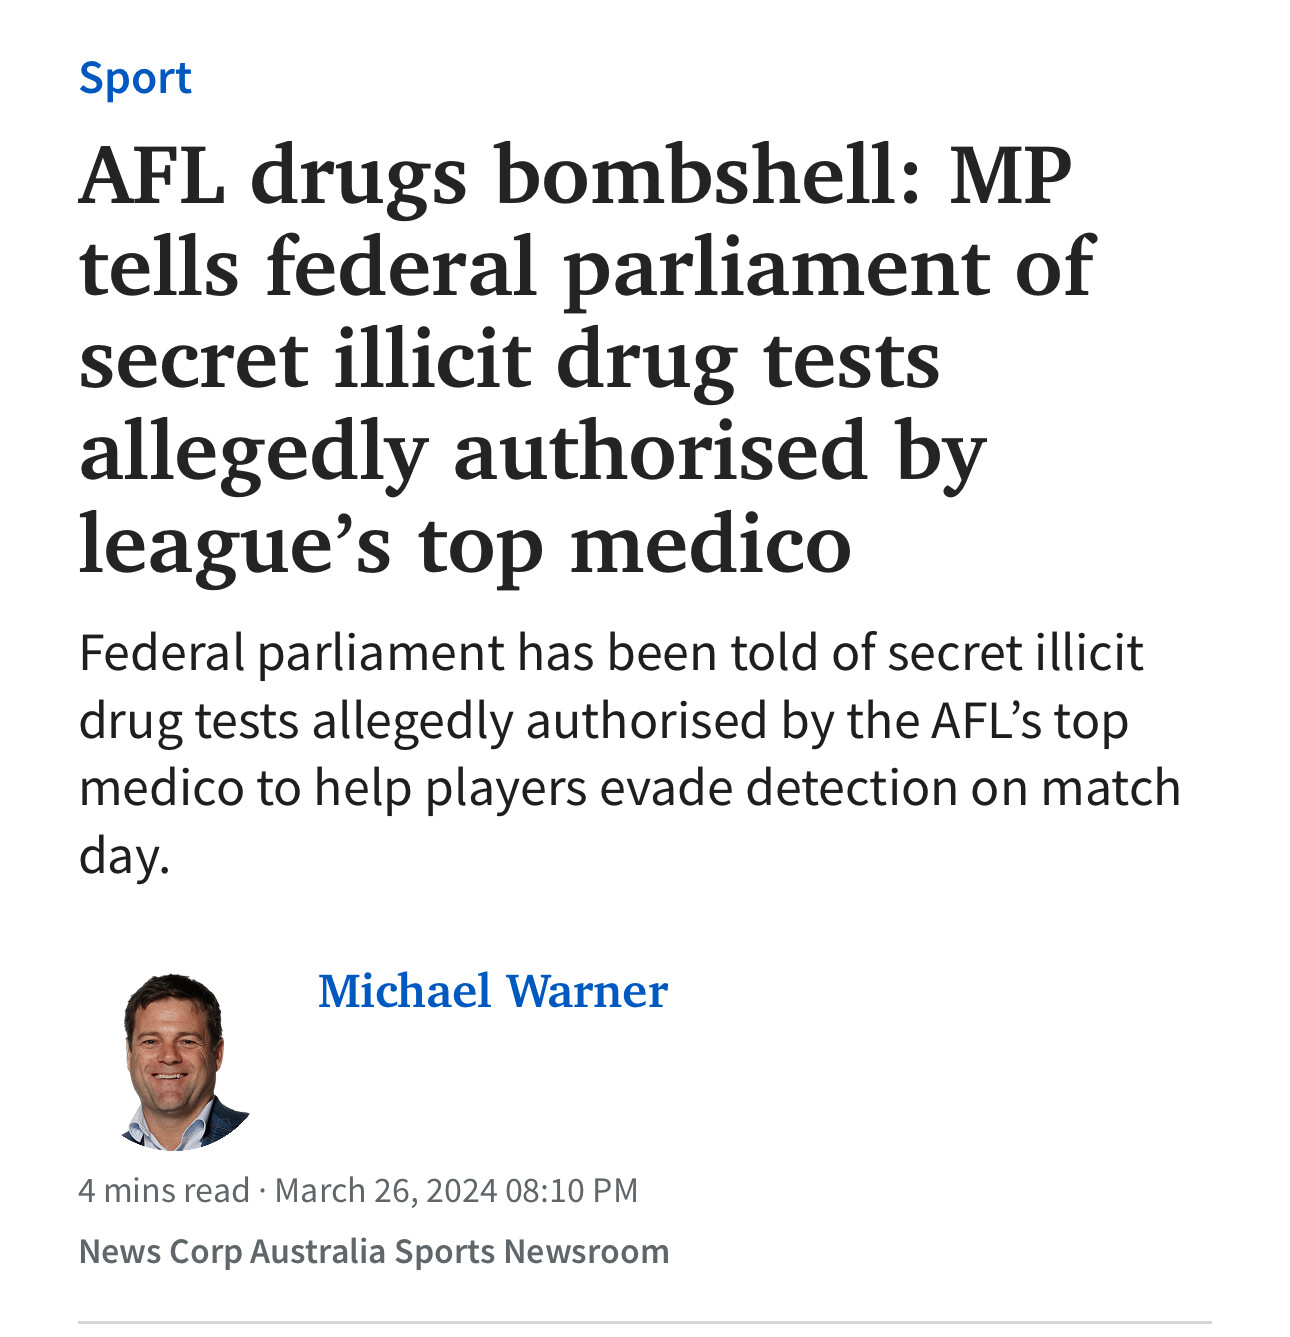Click the News Corp Australia Sports Newsroom byline

373,1251
